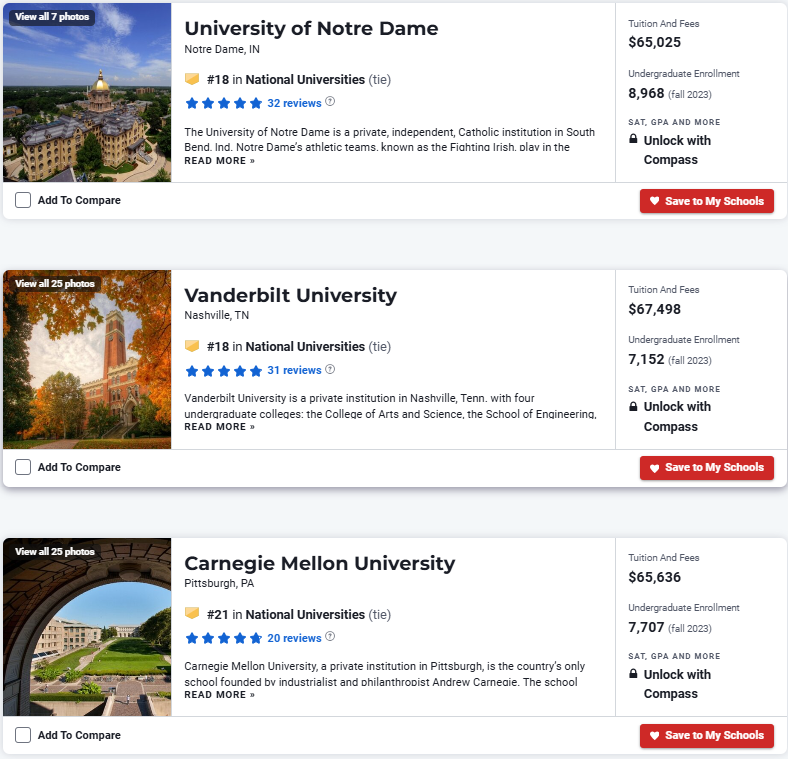The height and width of the screenshot is (759, 788).
Task: Click Carnegie Mellon's ranking badge icon
Action: tap(193, 614)
